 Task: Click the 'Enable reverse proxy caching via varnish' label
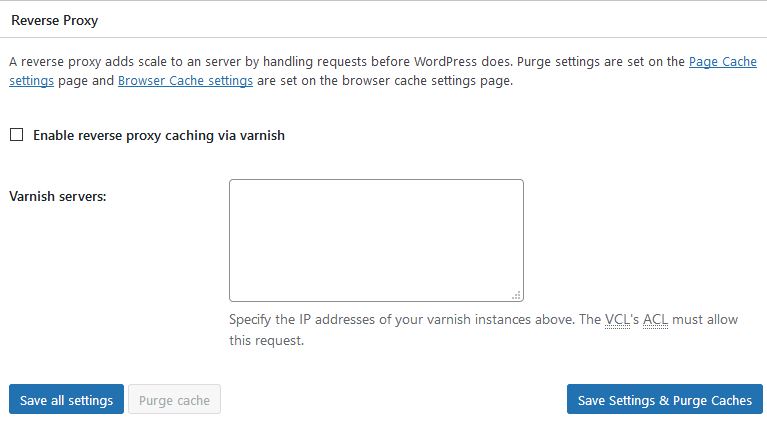click(158, 135)
